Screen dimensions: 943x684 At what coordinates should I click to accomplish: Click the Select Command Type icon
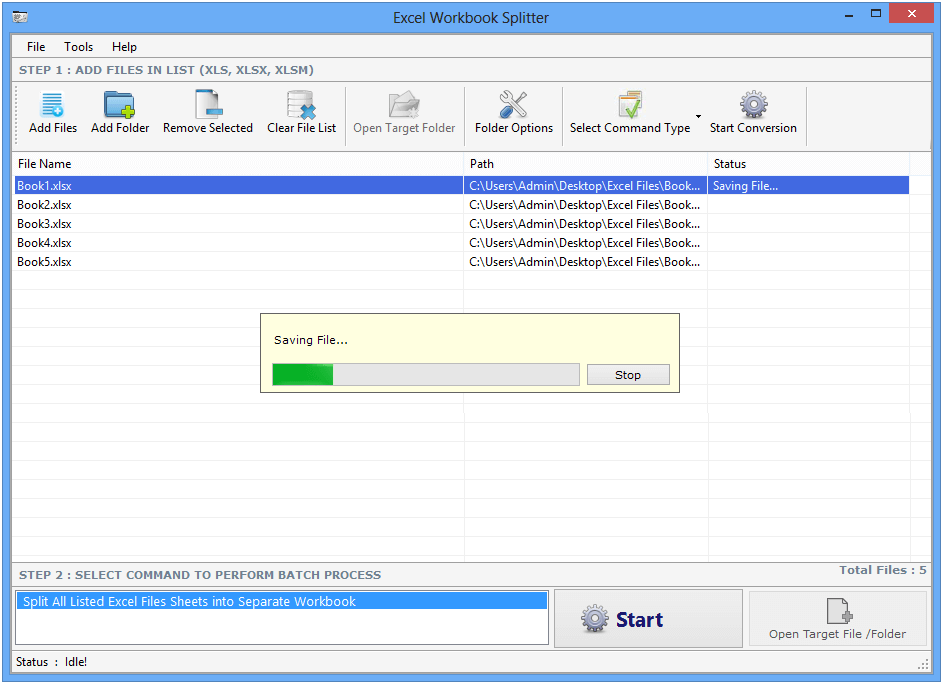point(630,105)
